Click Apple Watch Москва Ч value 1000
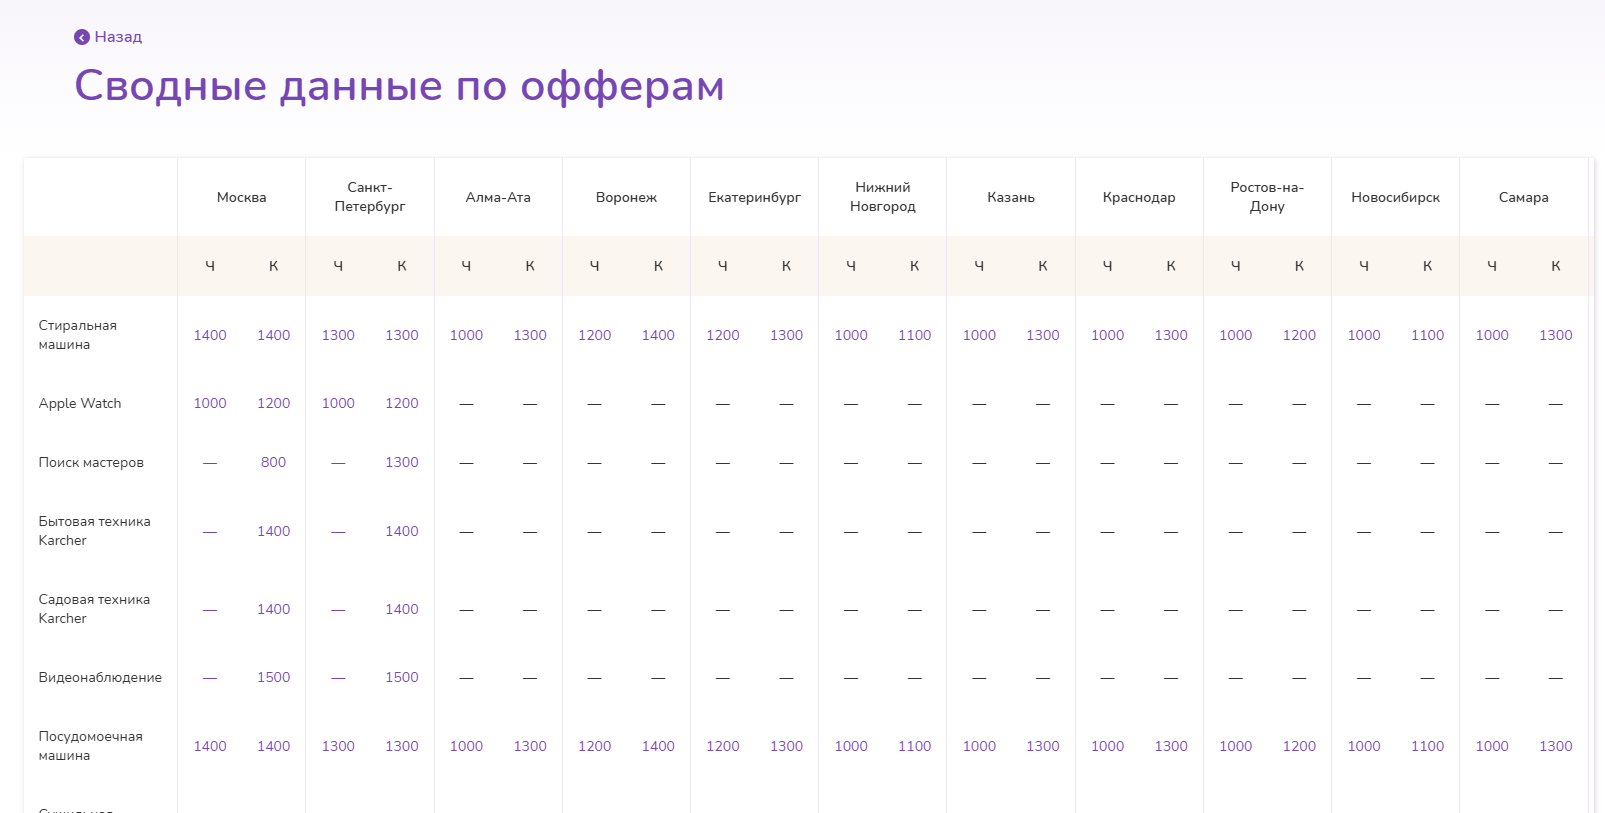The height and width of the screenshot is (813, 1605). click(x=210, y=403)
